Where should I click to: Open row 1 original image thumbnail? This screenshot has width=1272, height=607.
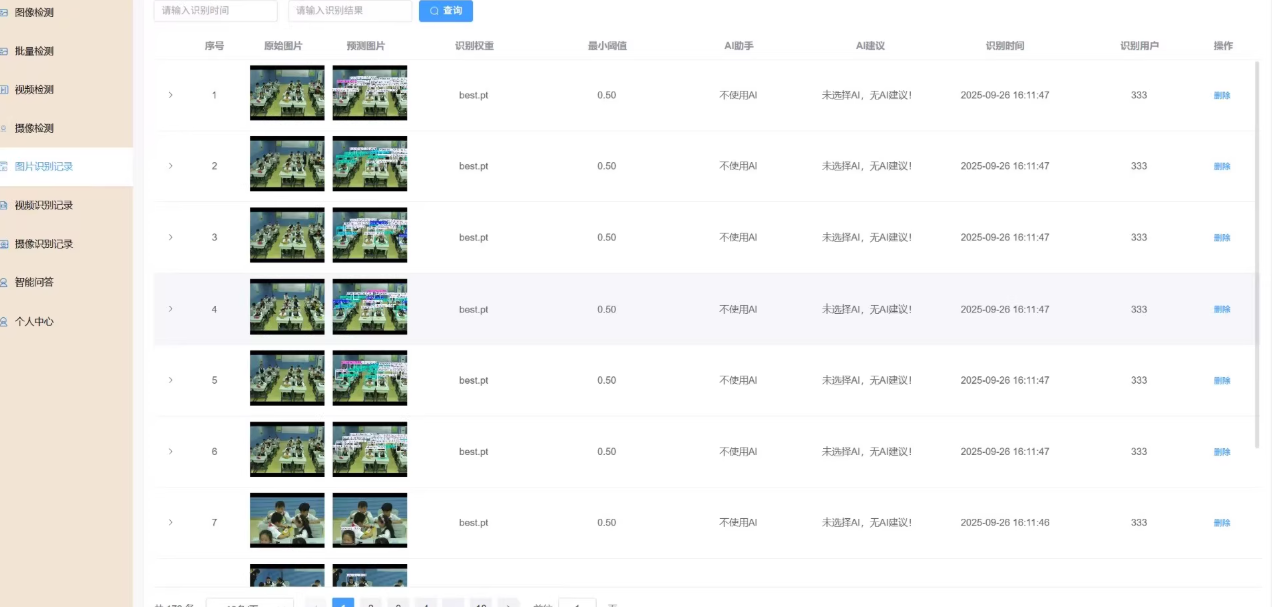[x=287, y=93]
